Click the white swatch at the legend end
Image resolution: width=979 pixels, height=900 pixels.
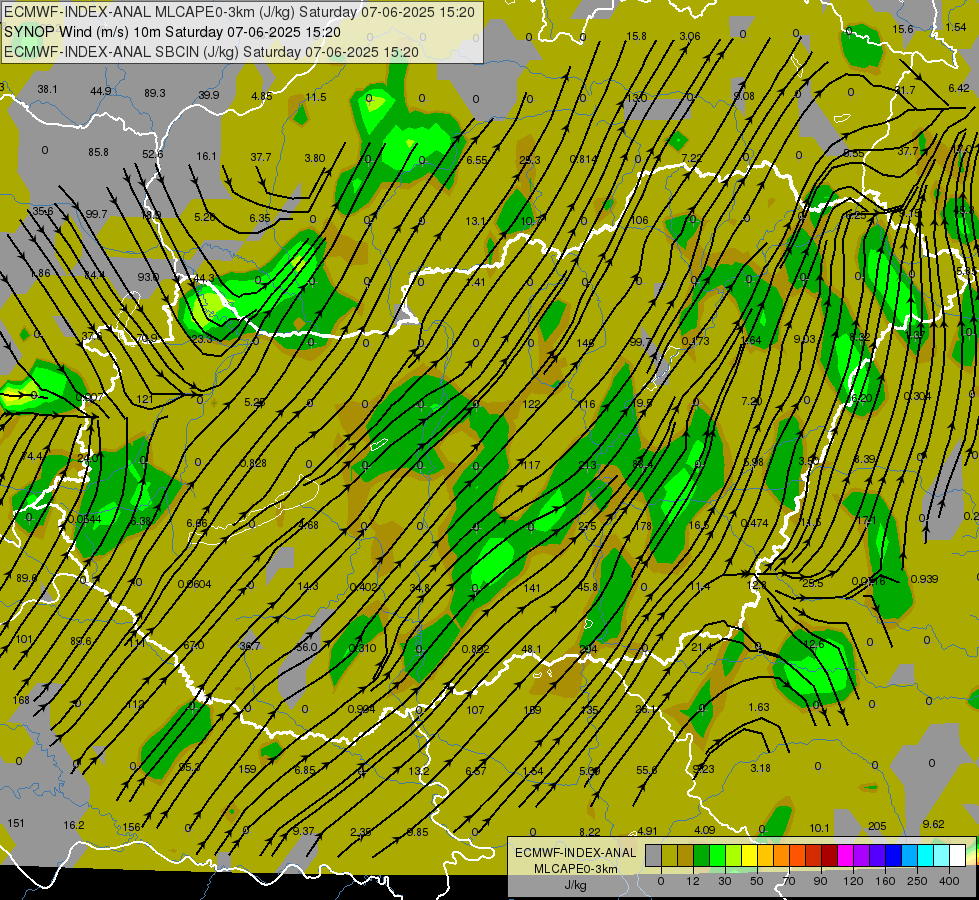(x=957, y=856)
